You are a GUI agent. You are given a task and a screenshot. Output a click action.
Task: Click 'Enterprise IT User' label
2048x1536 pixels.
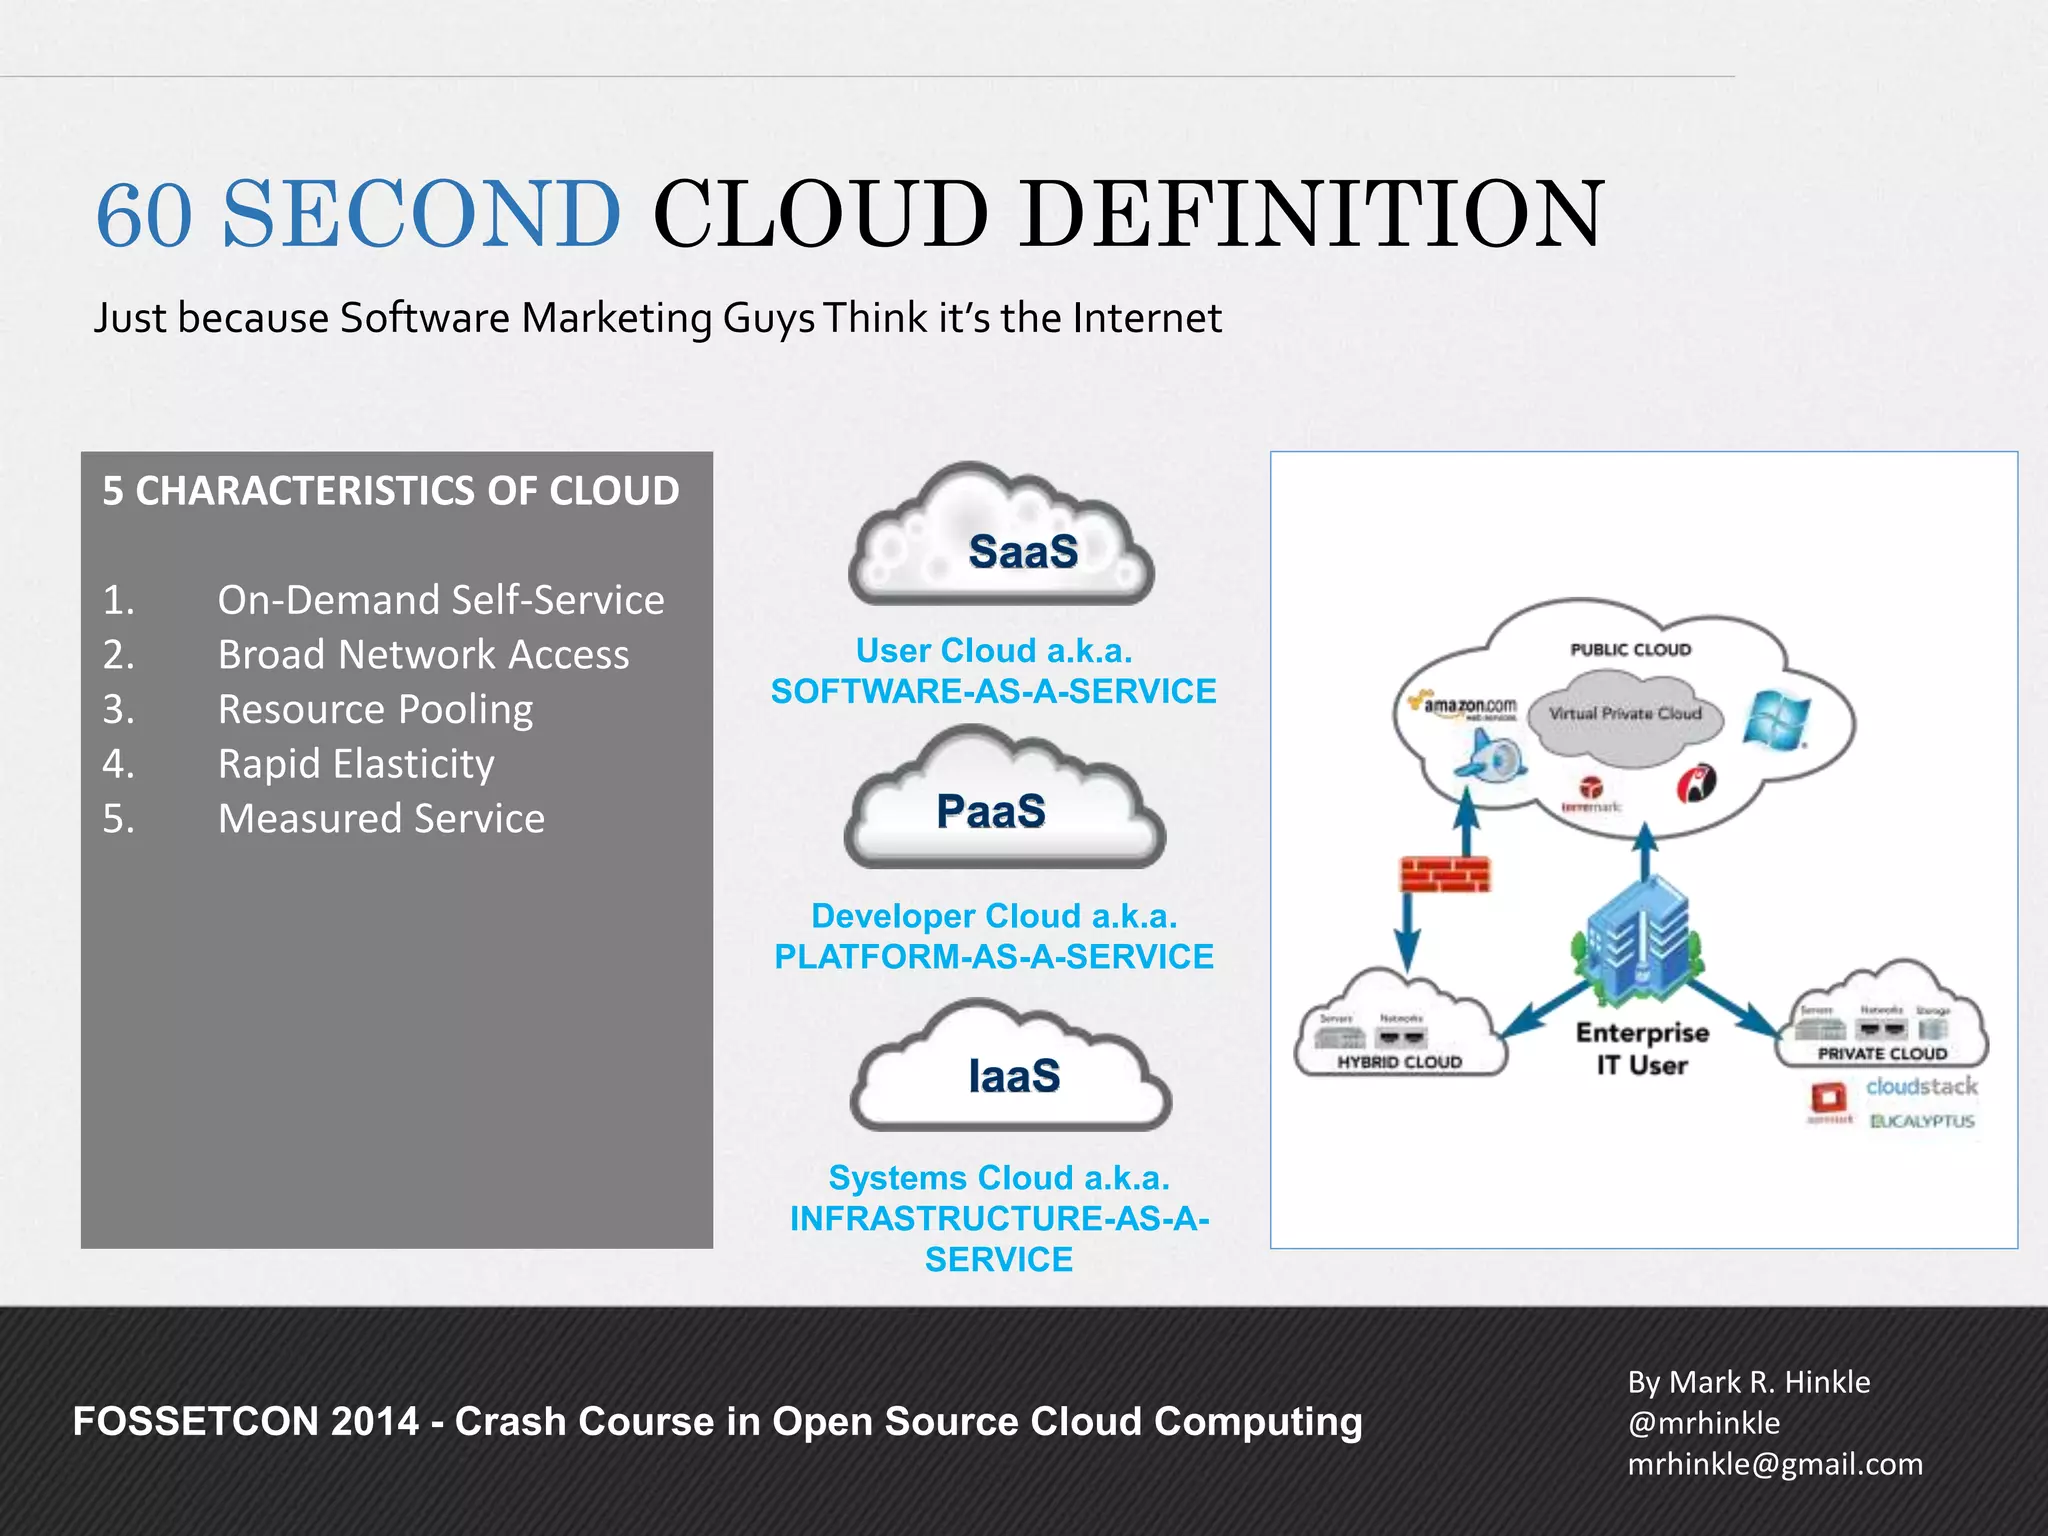(x=1642, y=1048)
